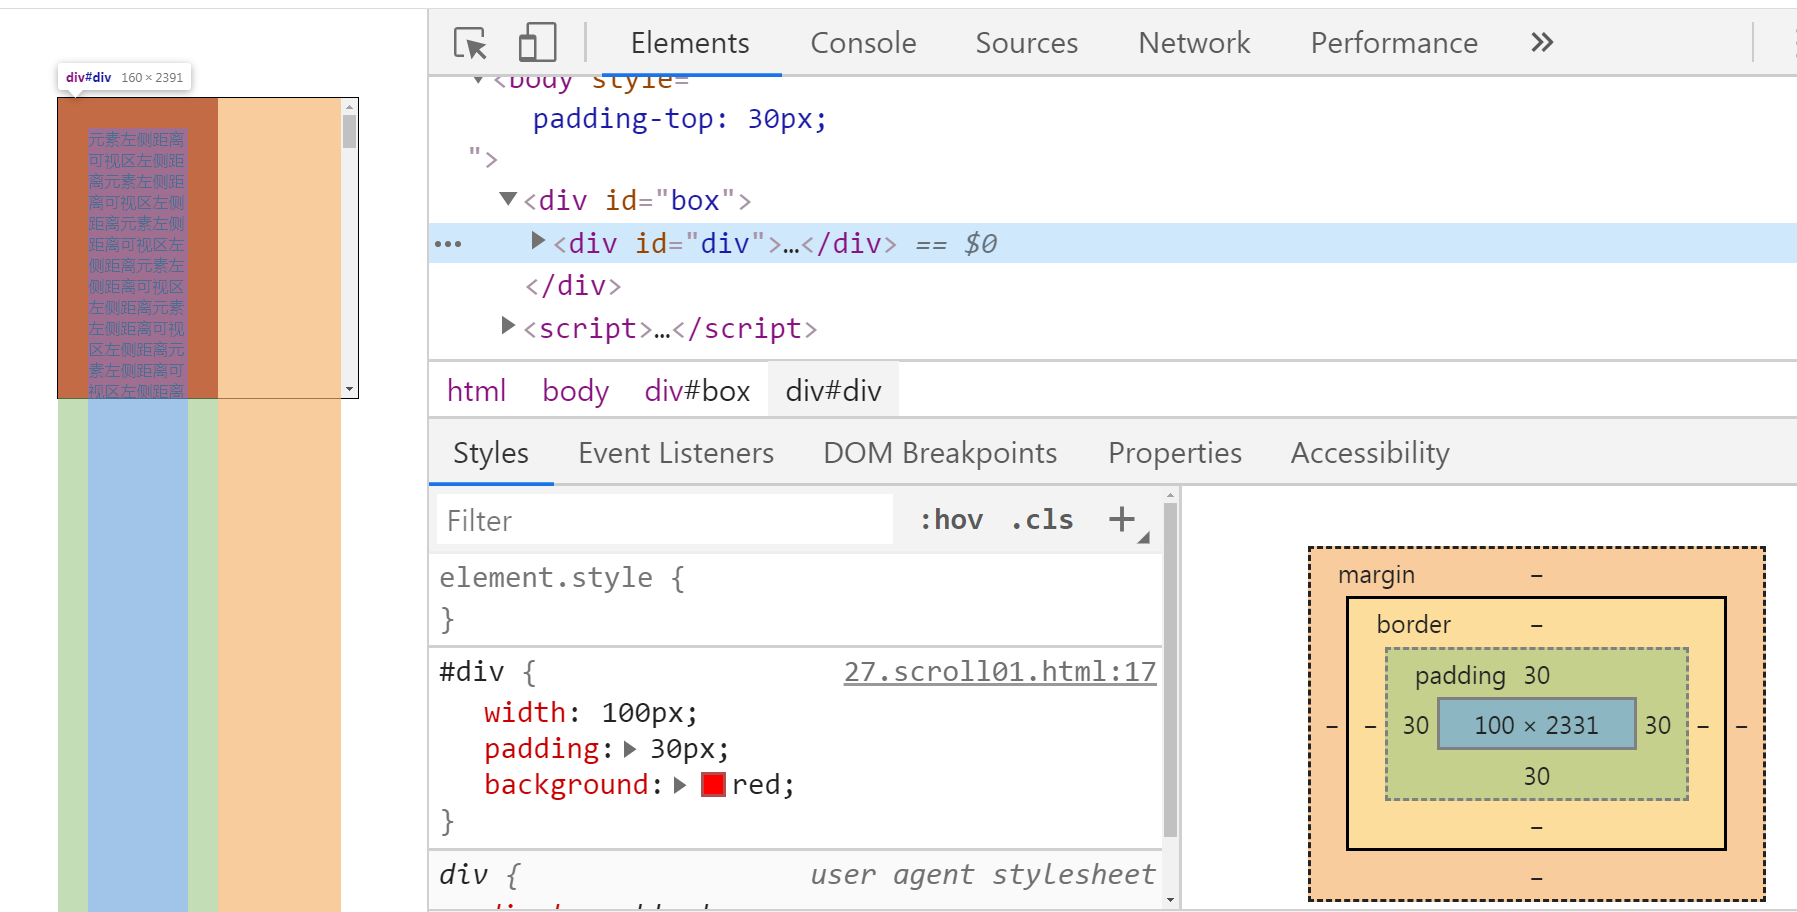Expand the padding shorthand property

630,749
